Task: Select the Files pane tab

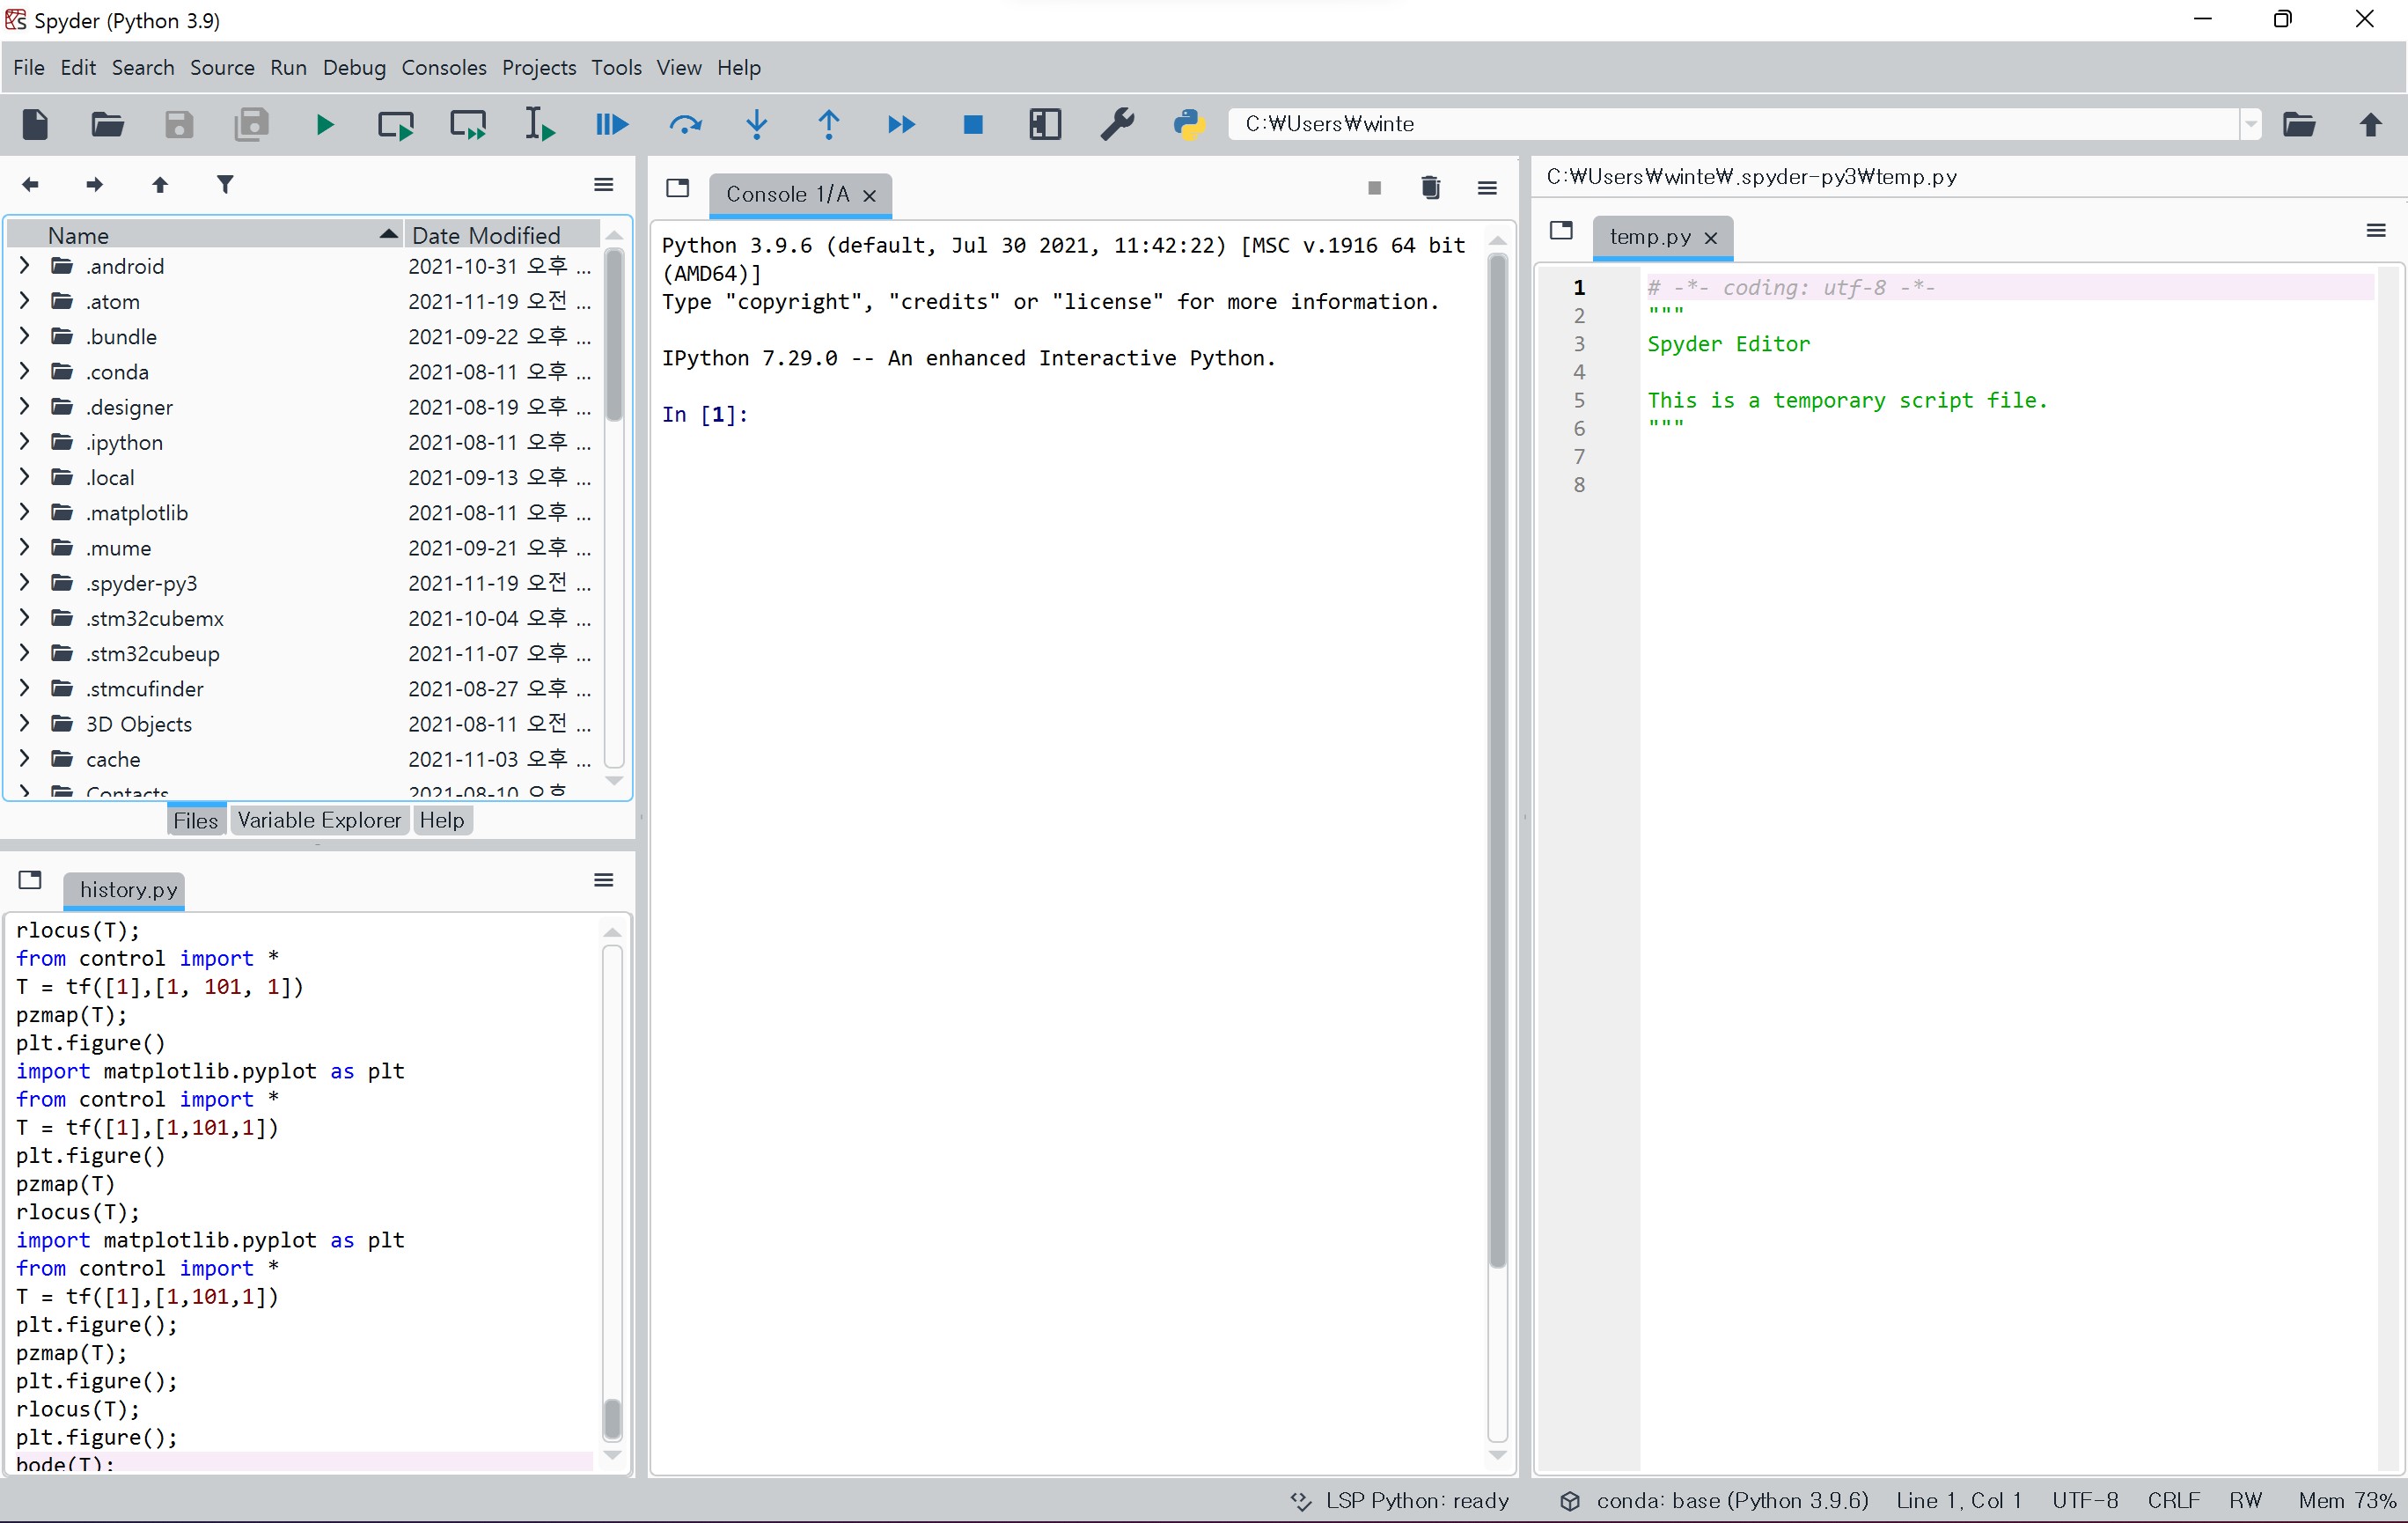Action: click(196, 820)
